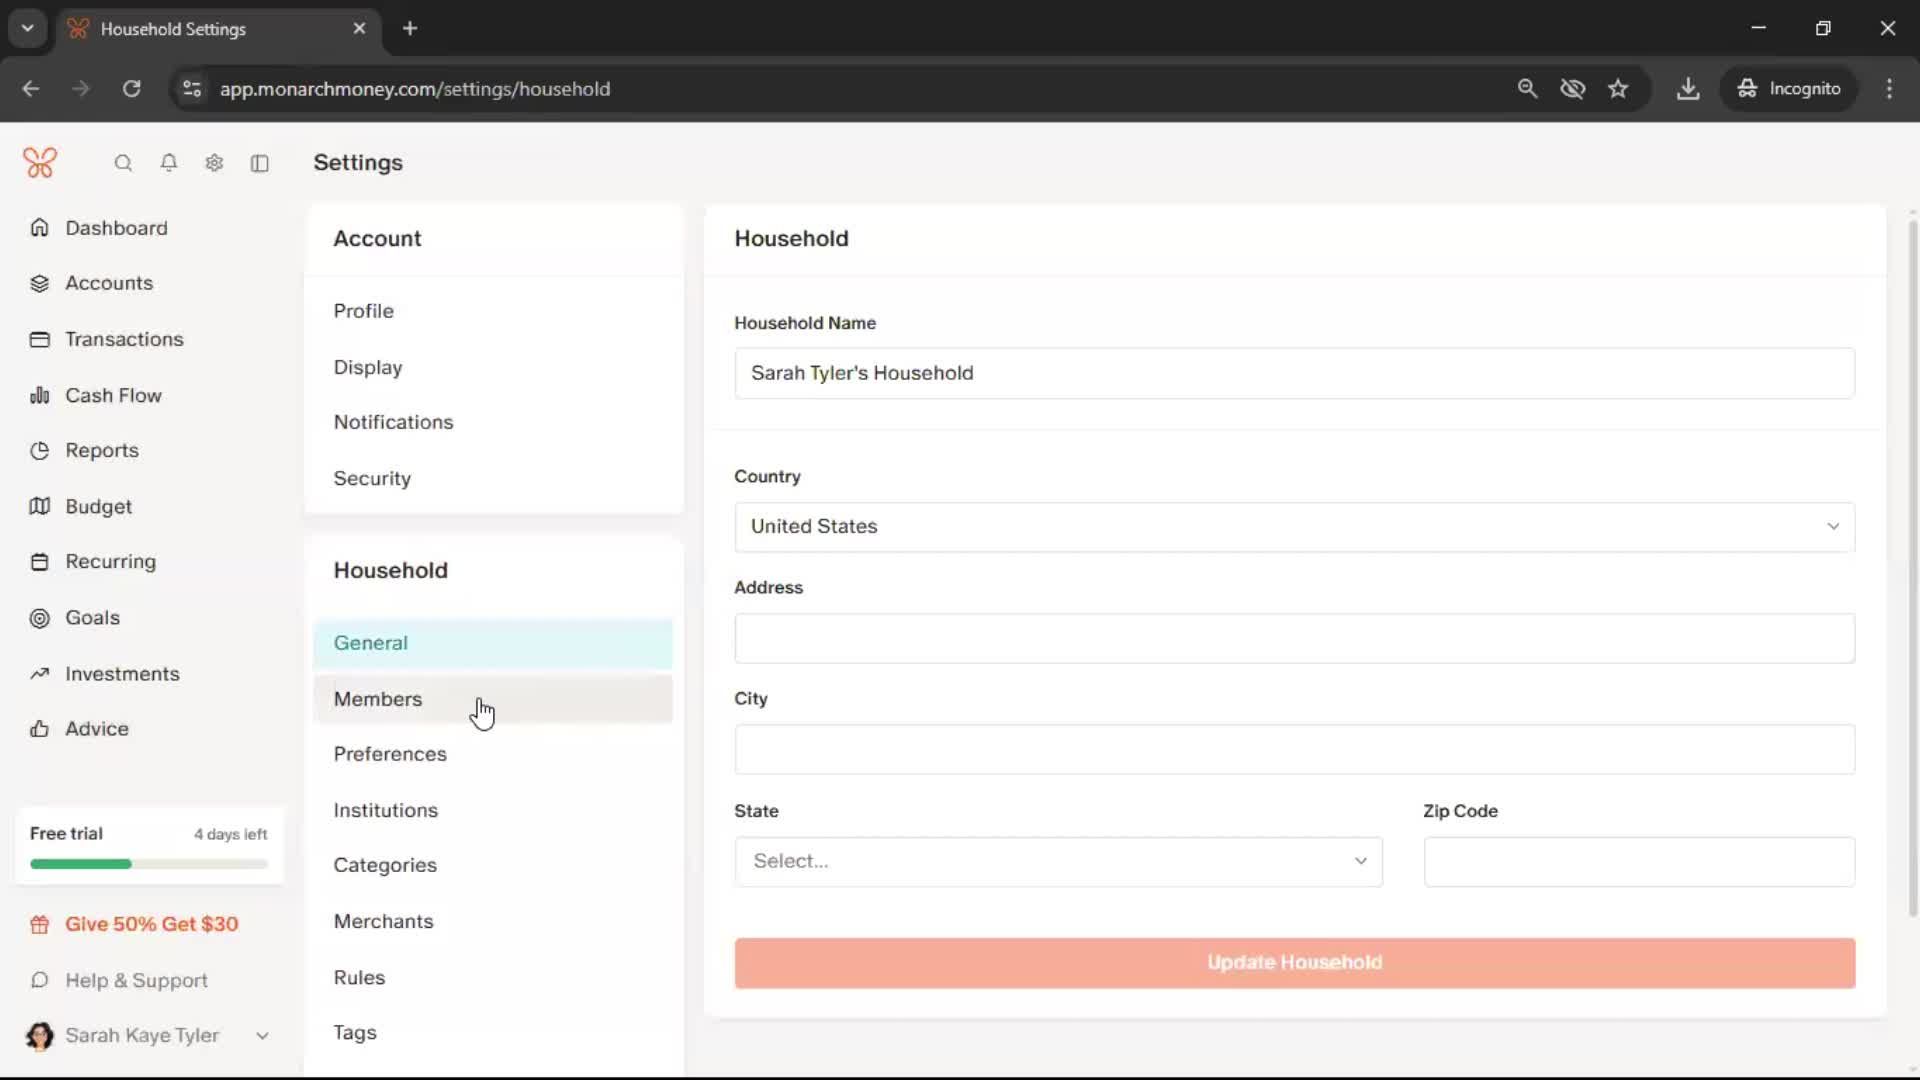Click the free trial progress bar
The width and height of the screenshot is (1920, 1080).
[x=149, y=864]
